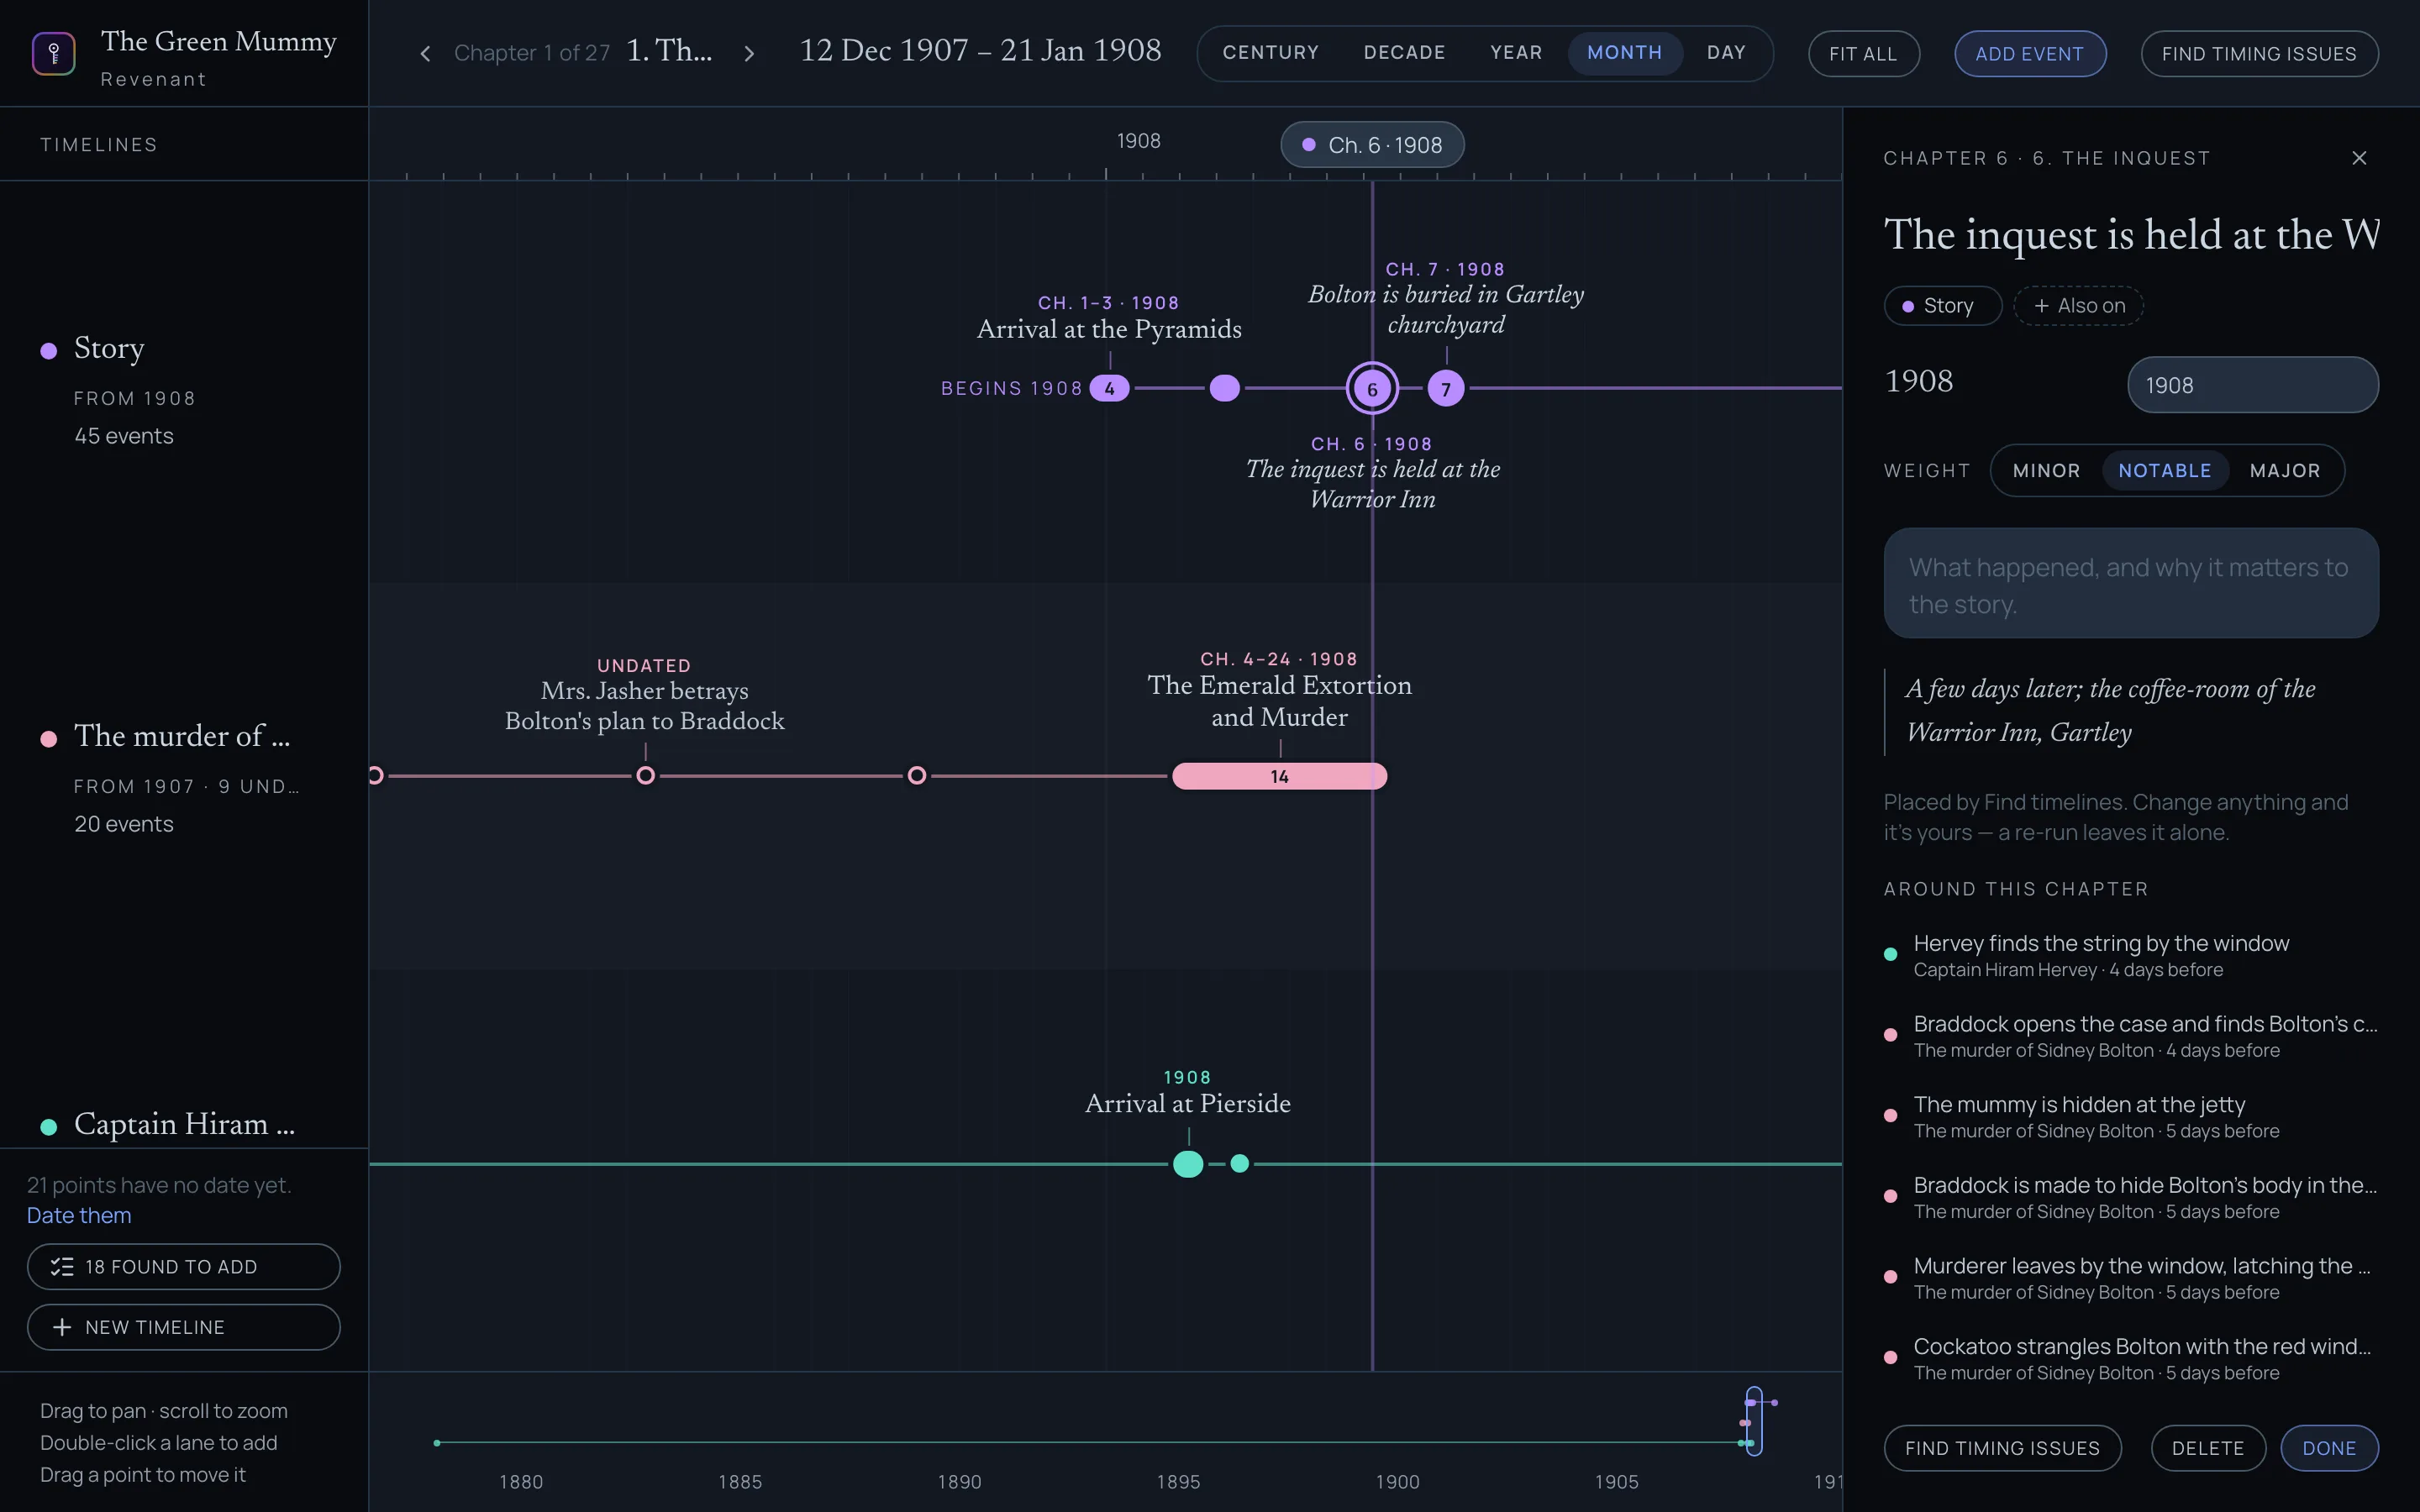Switch zoom scale to Century
Screen dimensions: 2420x1512
pyautogui.click(x=1270, y=53)
